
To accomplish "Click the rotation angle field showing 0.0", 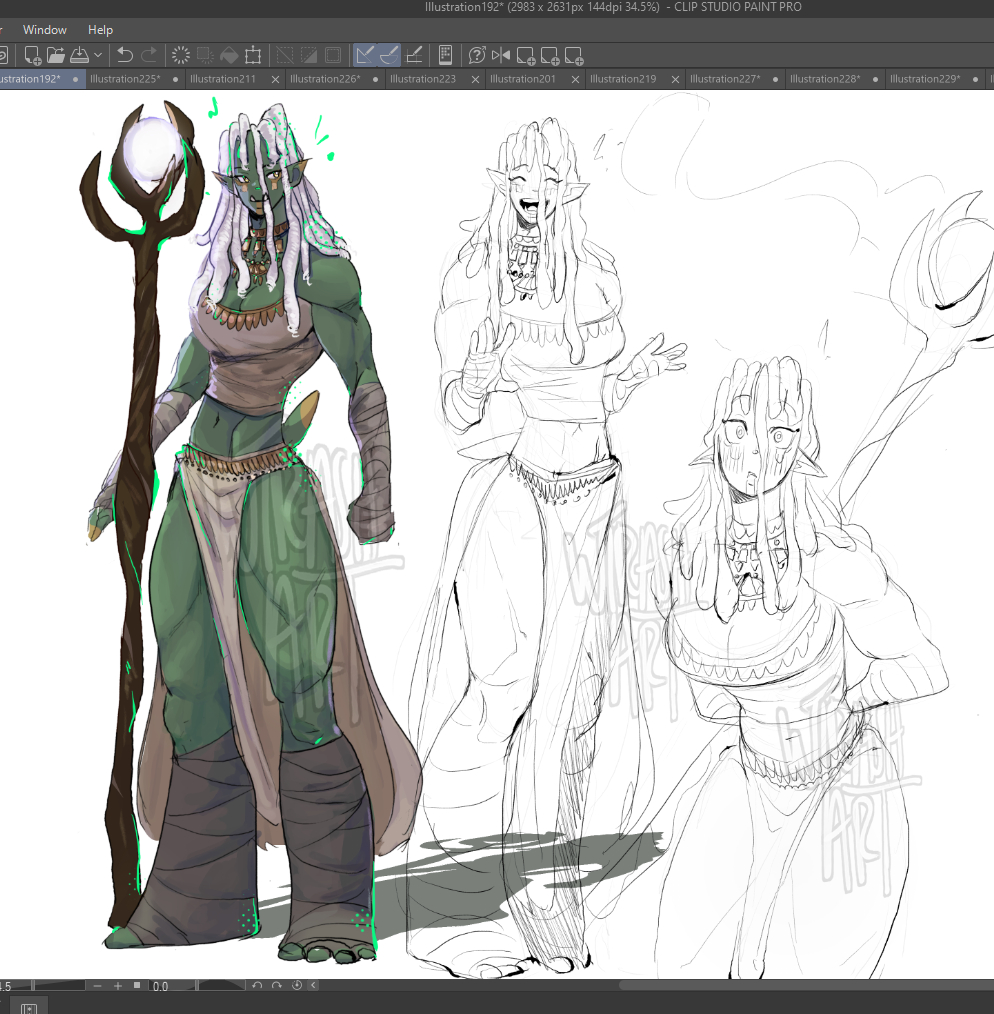I will pos(160,986).
